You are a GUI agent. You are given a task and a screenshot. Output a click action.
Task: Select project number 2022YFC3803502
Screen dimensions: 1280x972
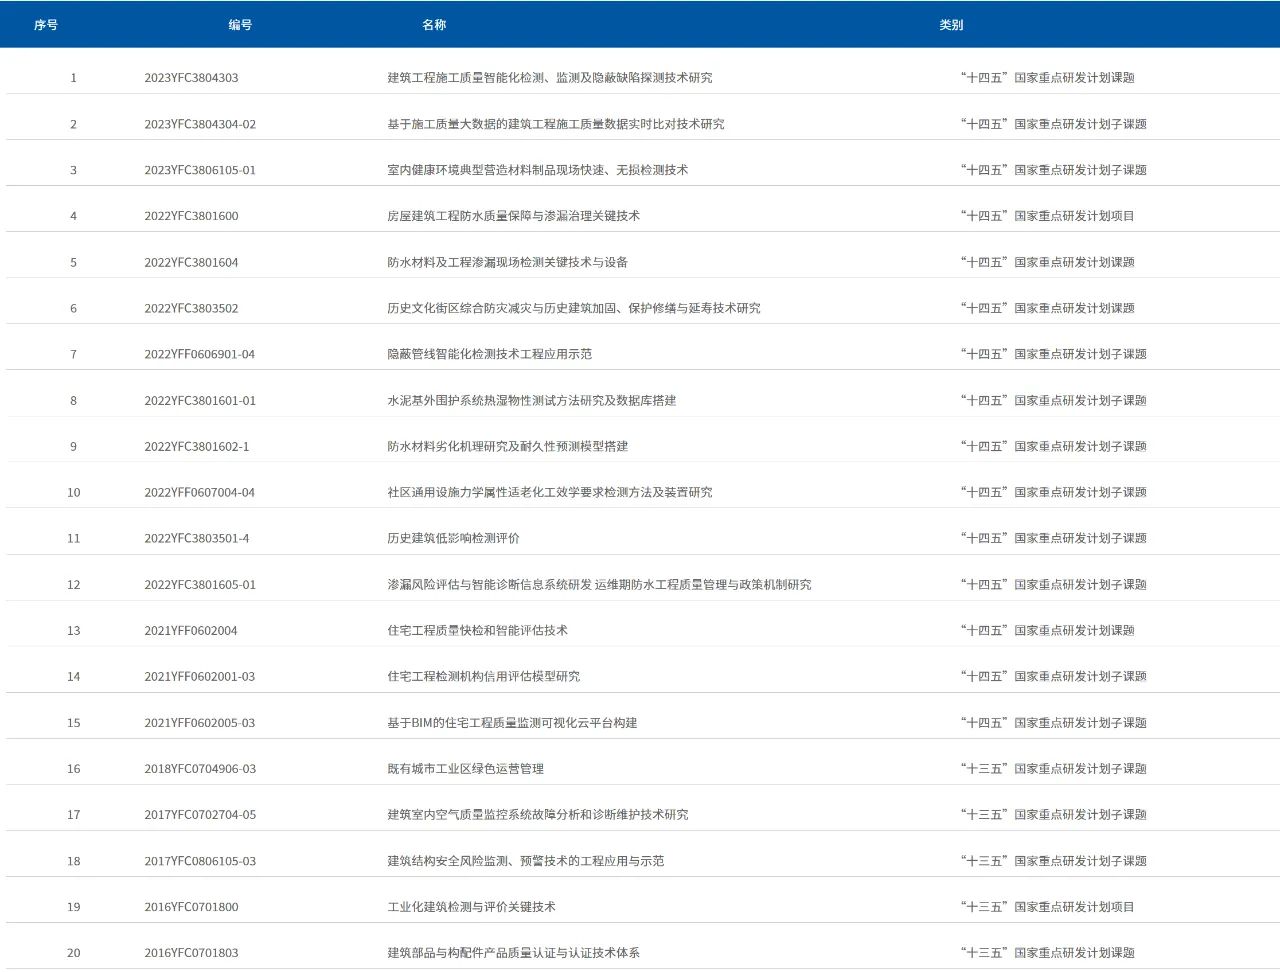[191, 308]
